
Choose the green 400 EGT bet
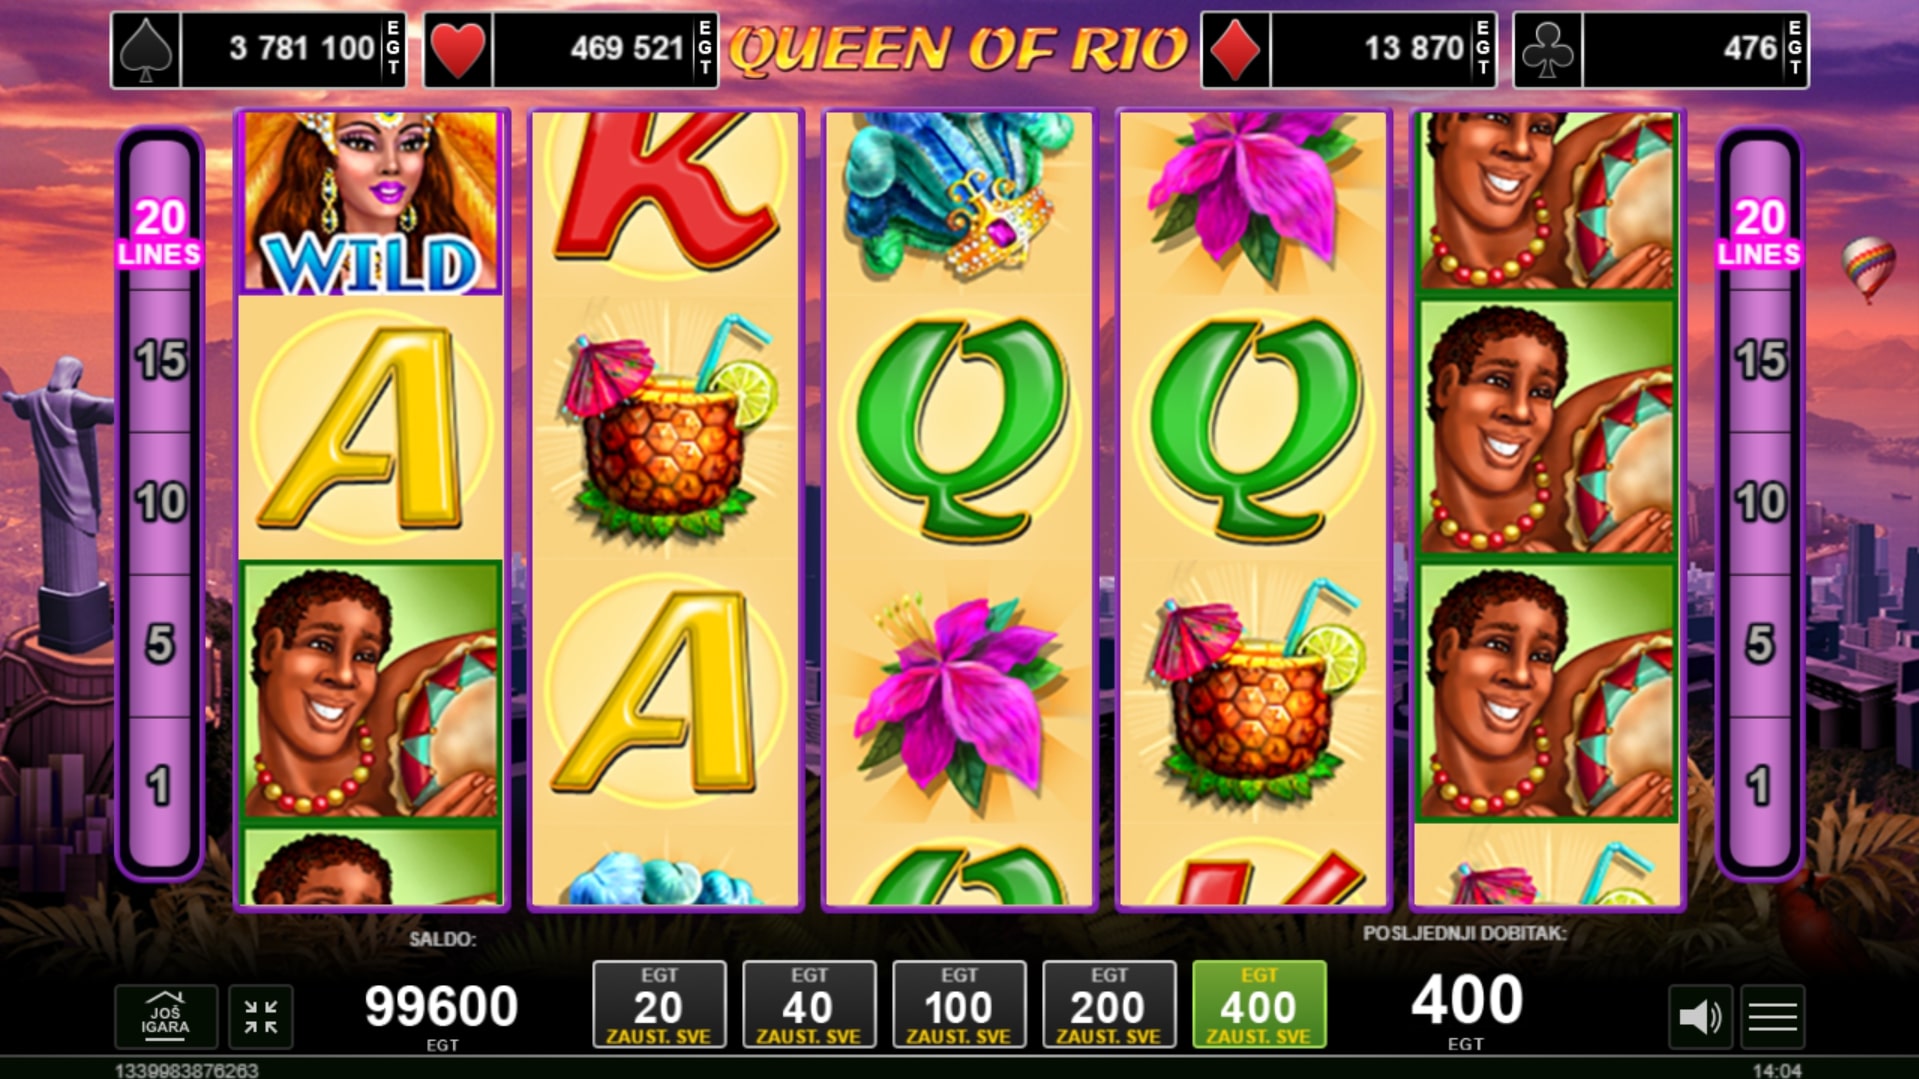click(1259, 1004)
